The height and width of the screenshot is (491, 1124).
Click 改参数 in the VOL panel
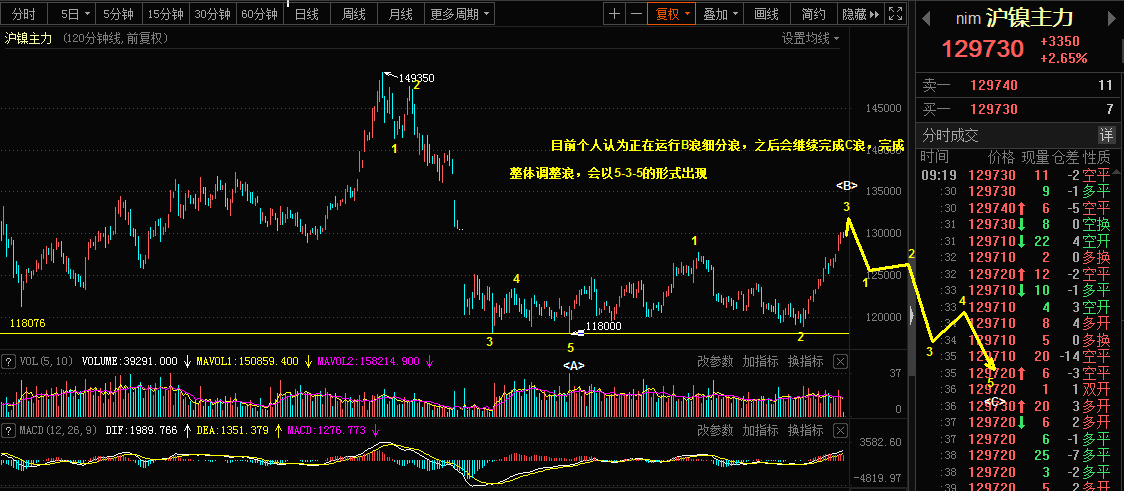[x=715, y=361]
